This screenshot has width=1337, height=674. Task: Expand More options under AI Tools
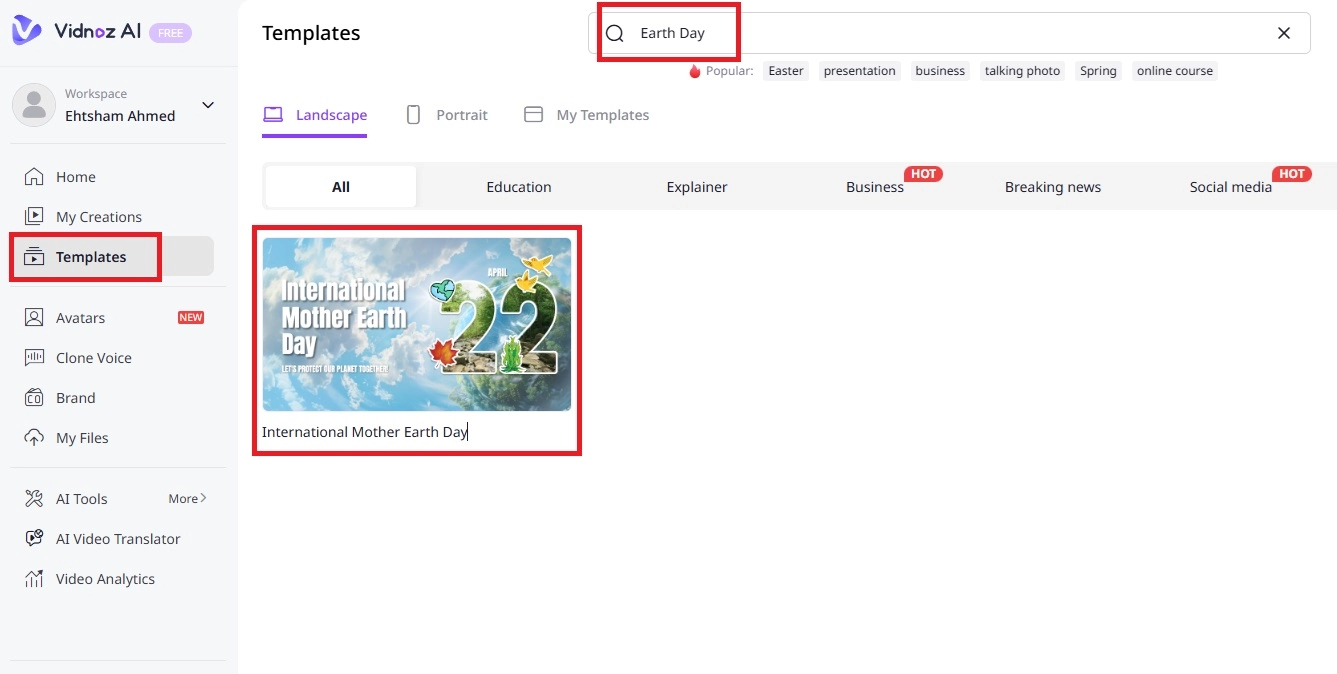[187, 498]
